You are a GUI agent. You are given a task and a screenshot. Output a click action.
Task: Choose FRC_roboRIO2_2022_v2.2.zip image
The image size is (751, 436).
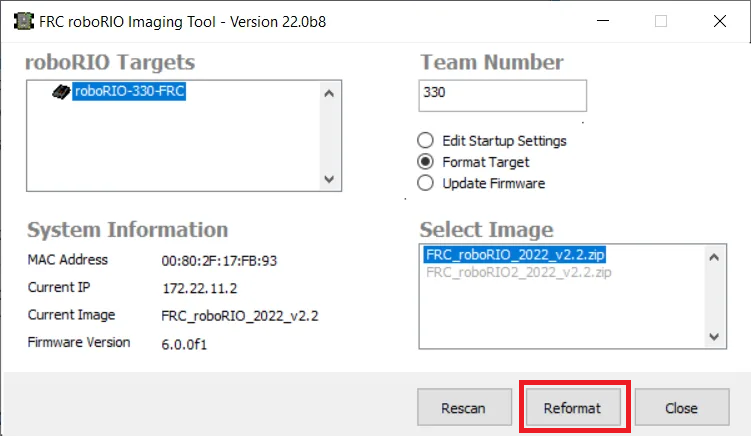[x=519, y=272]
